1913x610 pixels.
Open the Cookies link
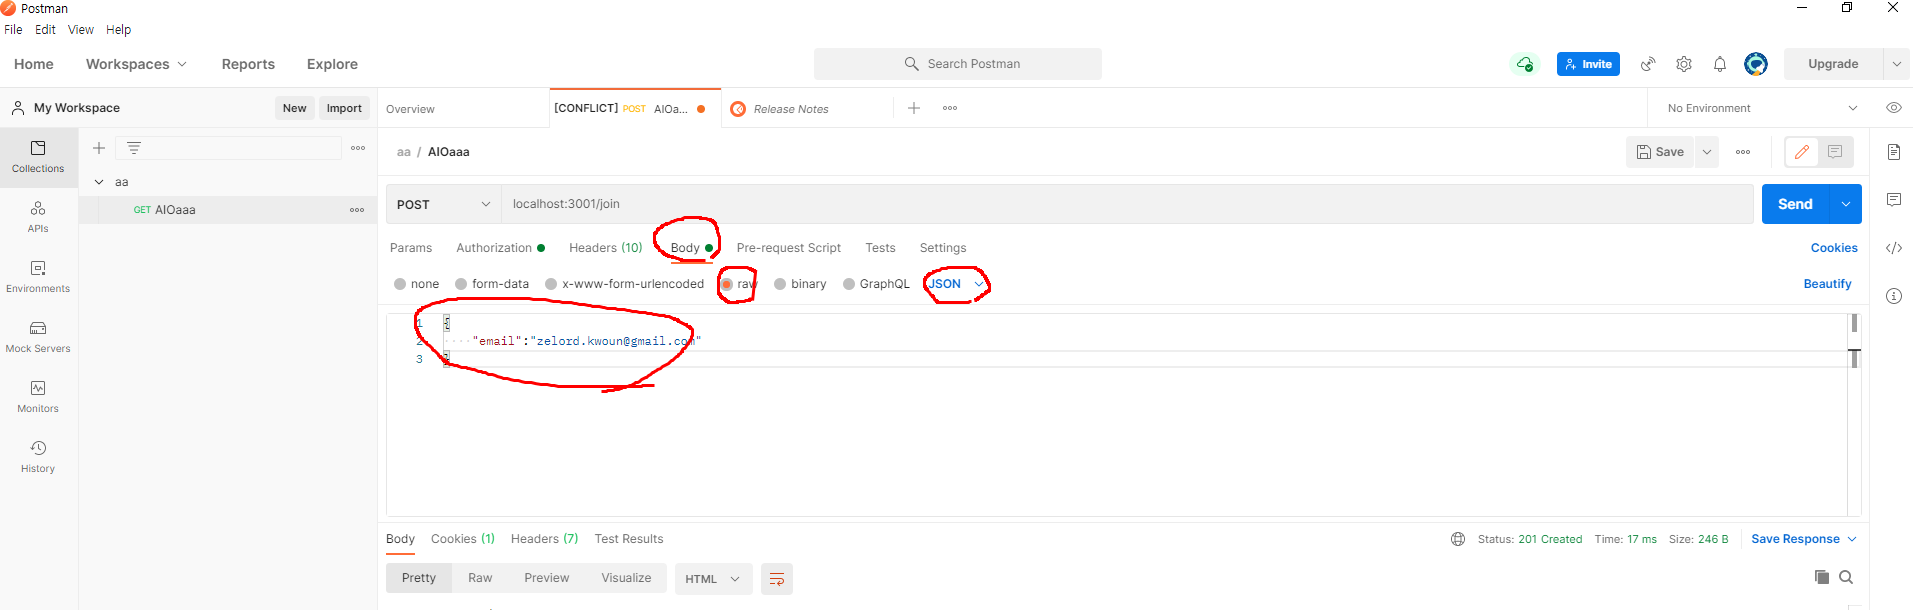point(1834,248)
